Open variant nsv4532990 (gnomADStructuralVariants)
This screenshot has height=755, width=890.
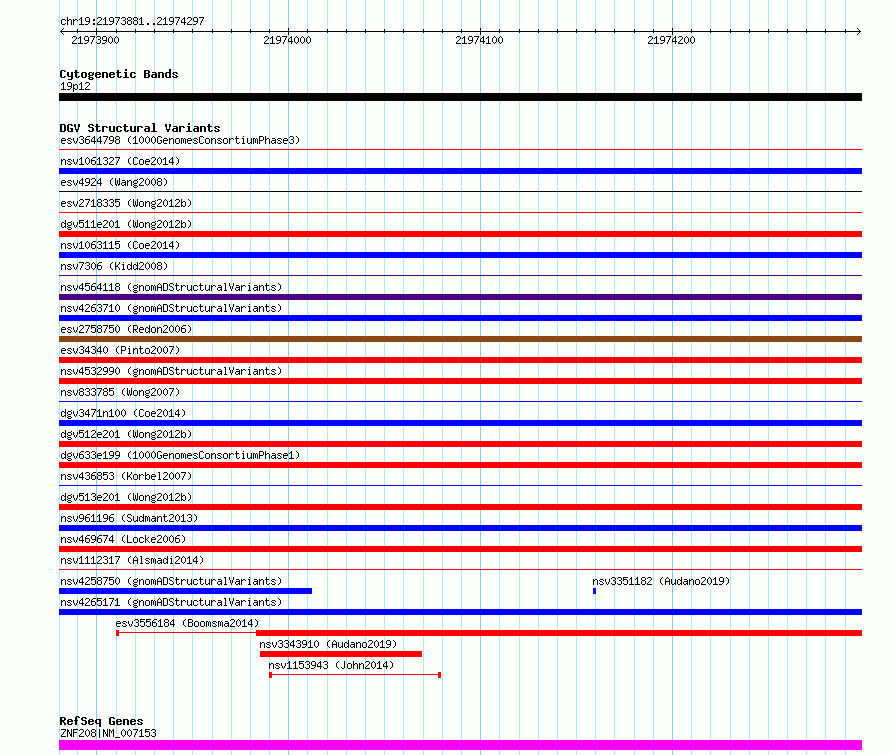tap(171, 371)
